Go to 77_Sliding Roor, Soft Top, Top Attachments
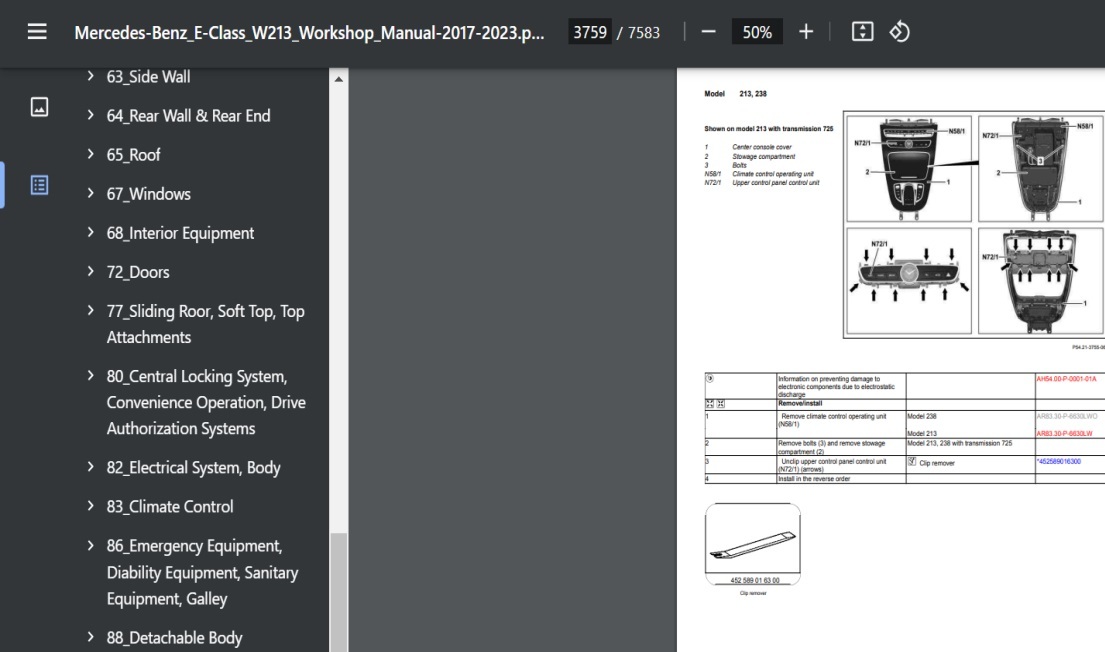The width and height of the screenshot is (1105, 652). [206, 324]
